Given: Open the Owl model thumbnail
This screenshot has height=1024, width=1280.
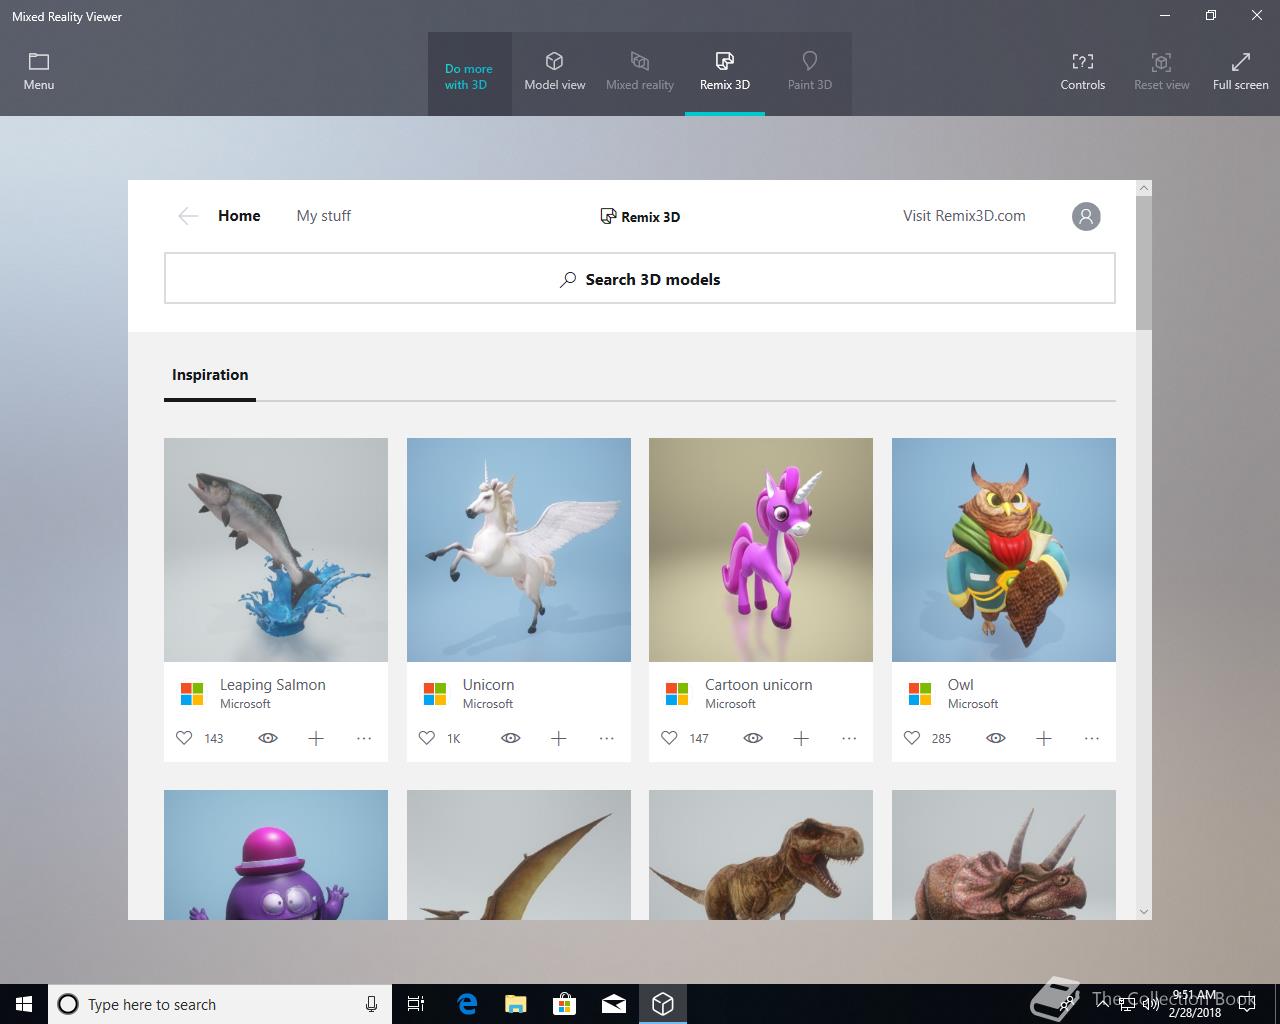Looking at the screenshot, I should tap(1004, 550).
